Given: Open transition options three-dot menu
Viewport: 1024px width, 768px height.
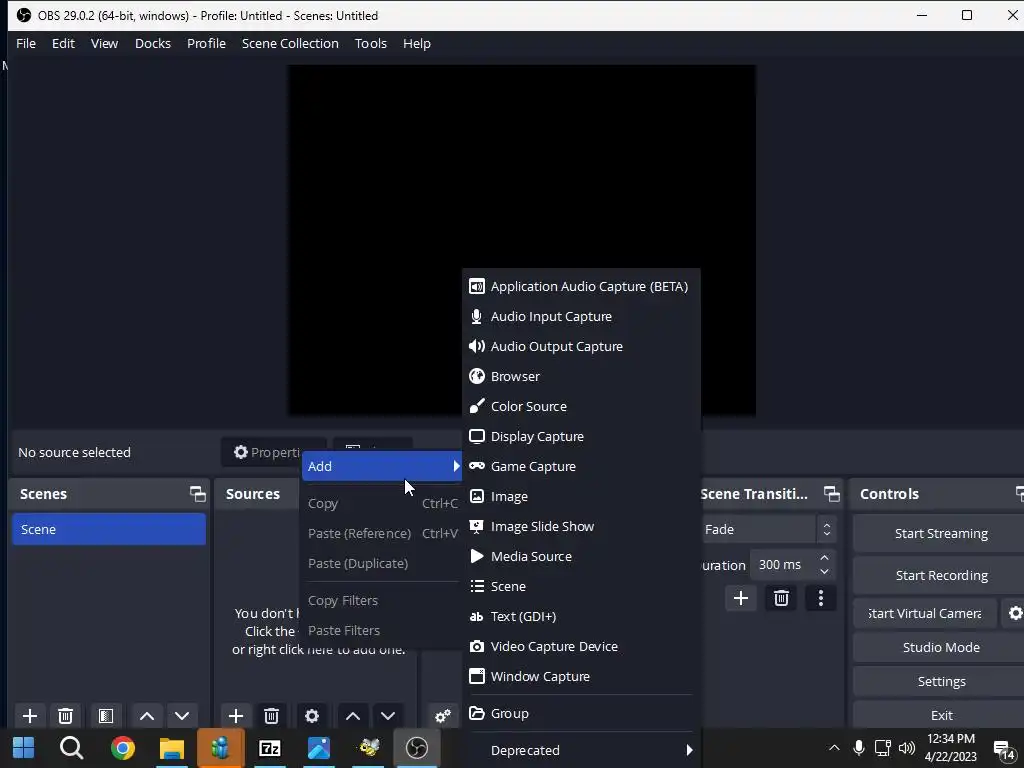Looking at the screenshot, I should pyautogui.click(x=821, y=598).
